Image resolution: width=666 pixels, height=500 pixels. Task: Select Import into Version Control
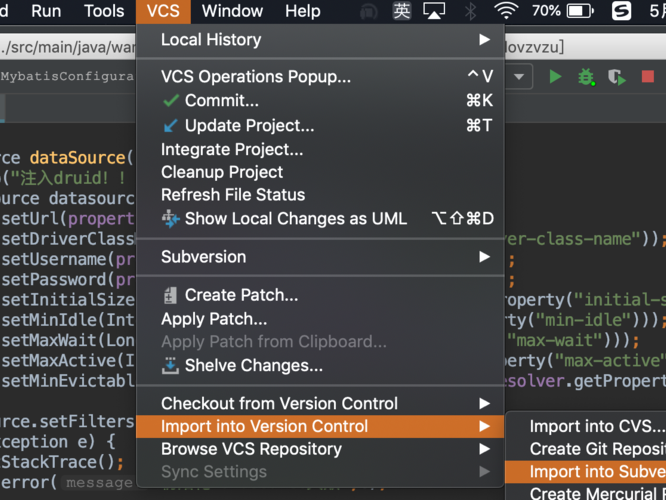click(320, 427)
